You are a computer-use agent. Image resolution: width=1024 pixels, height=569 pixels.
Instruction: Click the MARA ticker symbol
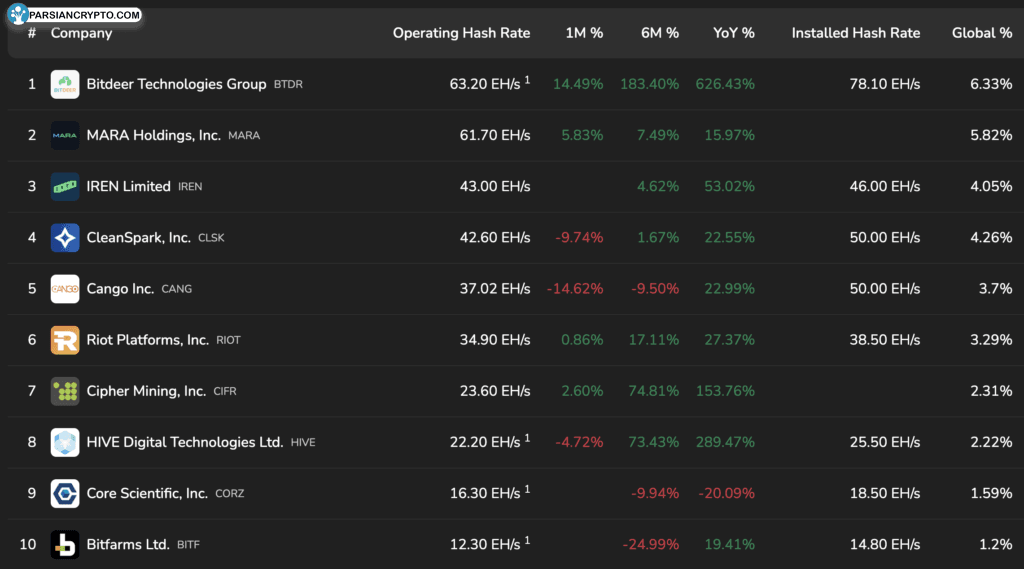coord(244,136)
